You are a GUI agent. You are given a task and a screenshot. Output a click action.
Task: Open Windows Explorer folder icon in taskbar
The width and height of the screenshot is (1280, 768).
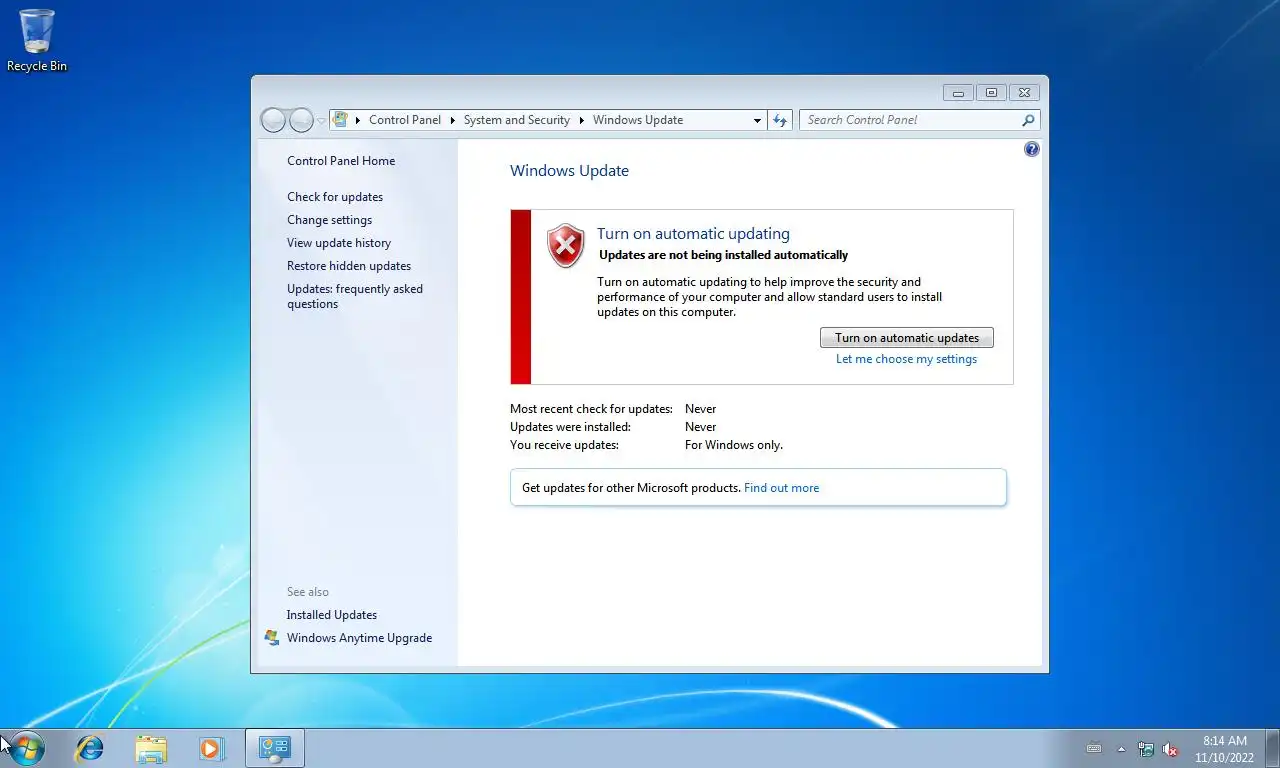click(x=151, y=748)
